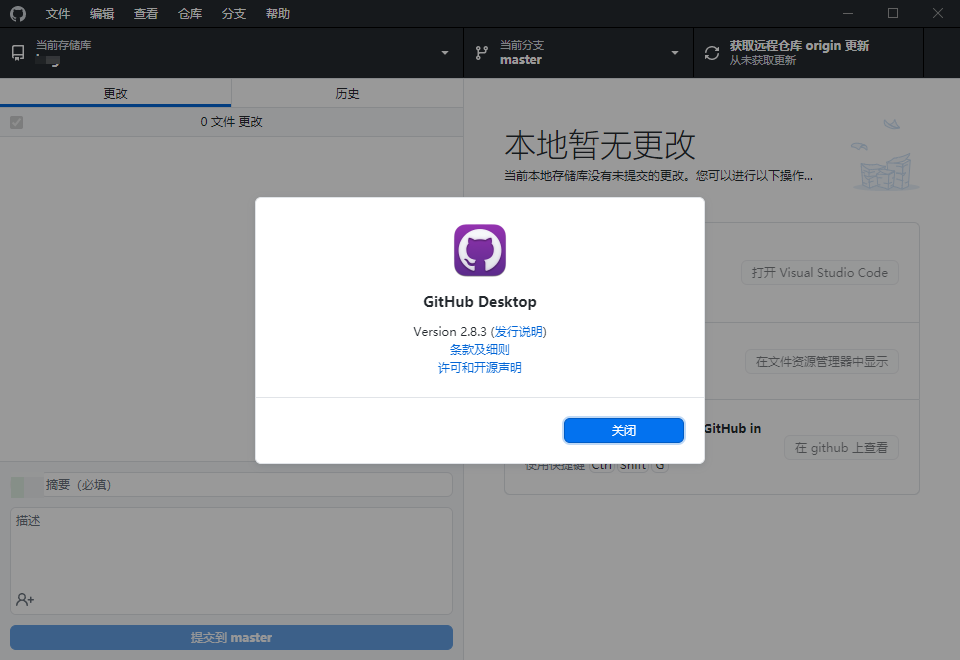Minimize the GitHub Desktop window
Image resolution: width=960 pixels, height=660 pixels.
[848, 13]
